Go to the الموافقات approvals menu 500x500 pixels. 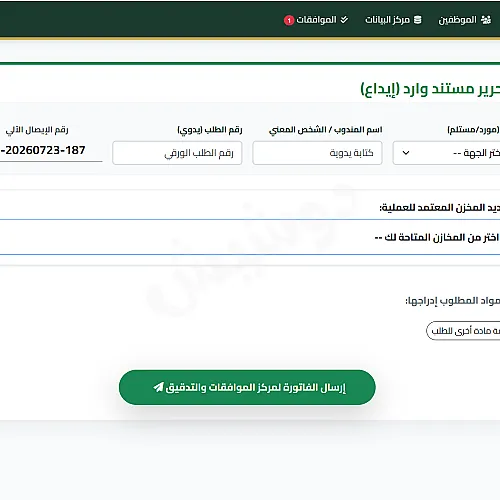pyautogui.click(x=316, y=20)
